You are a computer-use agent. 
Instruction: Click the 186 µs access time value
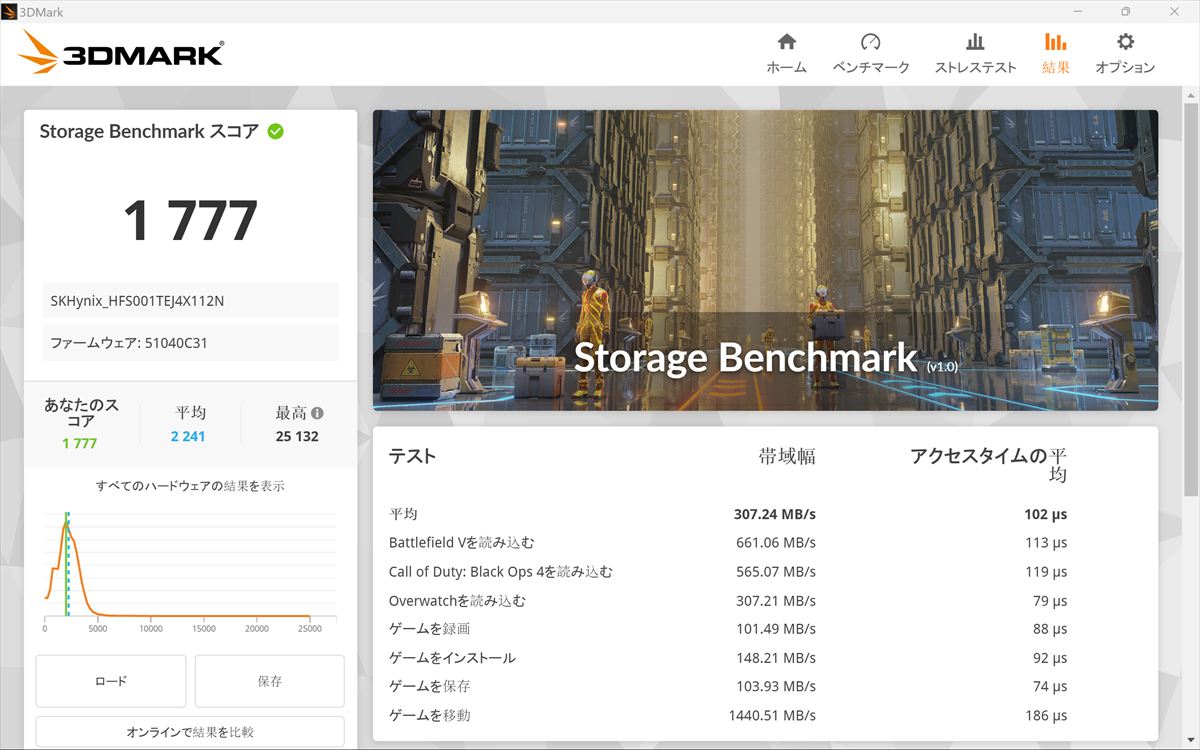pos(1044,715)
